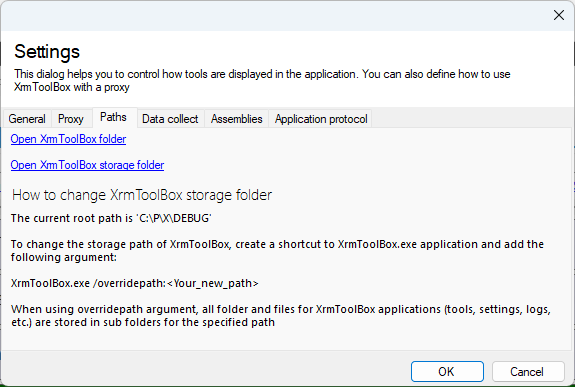Click the overridepath argument example text

(x=135, y=283)
